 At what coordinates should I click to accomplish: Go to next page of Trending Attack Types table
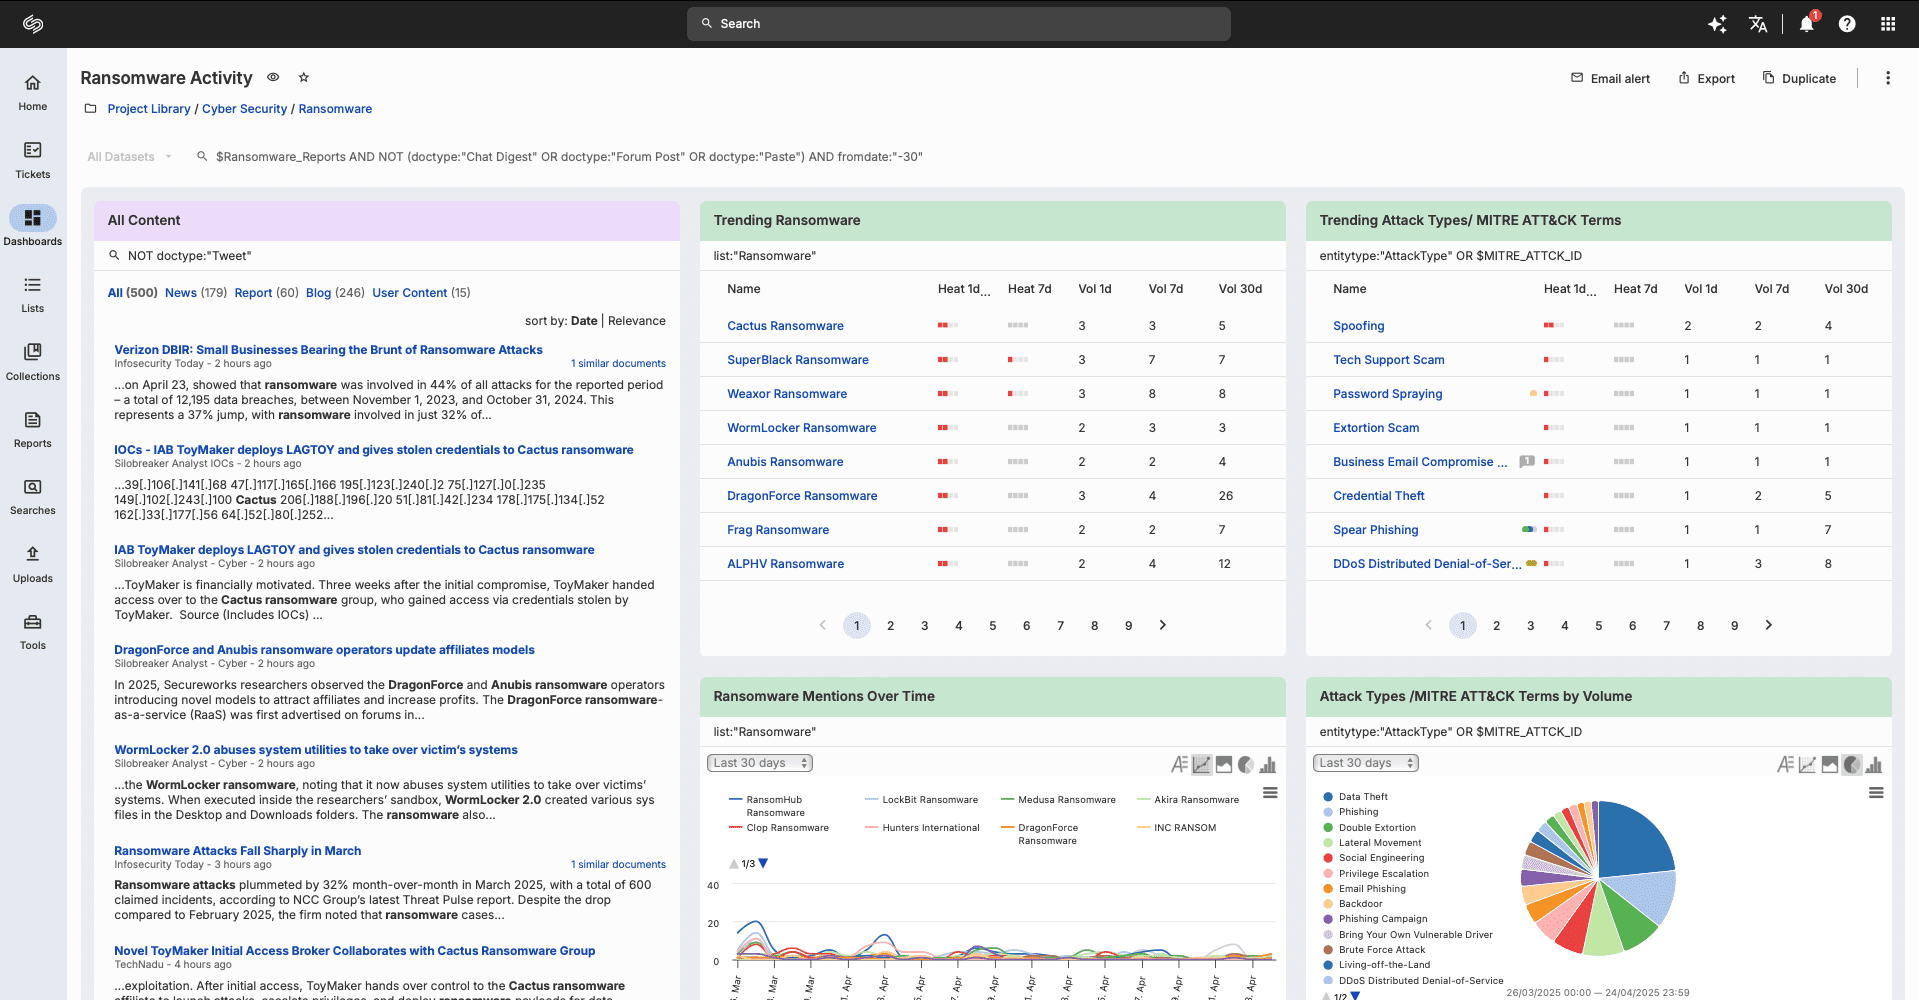[1769, 625]
